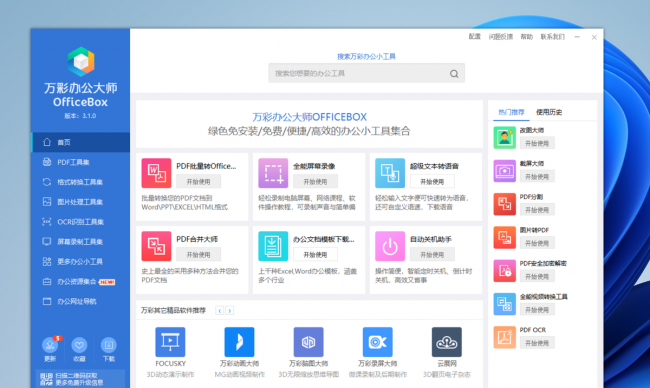Click the 万彩脑图大师 icon
The width and height of the screenshot is (650, 388).
pos(308,342)
